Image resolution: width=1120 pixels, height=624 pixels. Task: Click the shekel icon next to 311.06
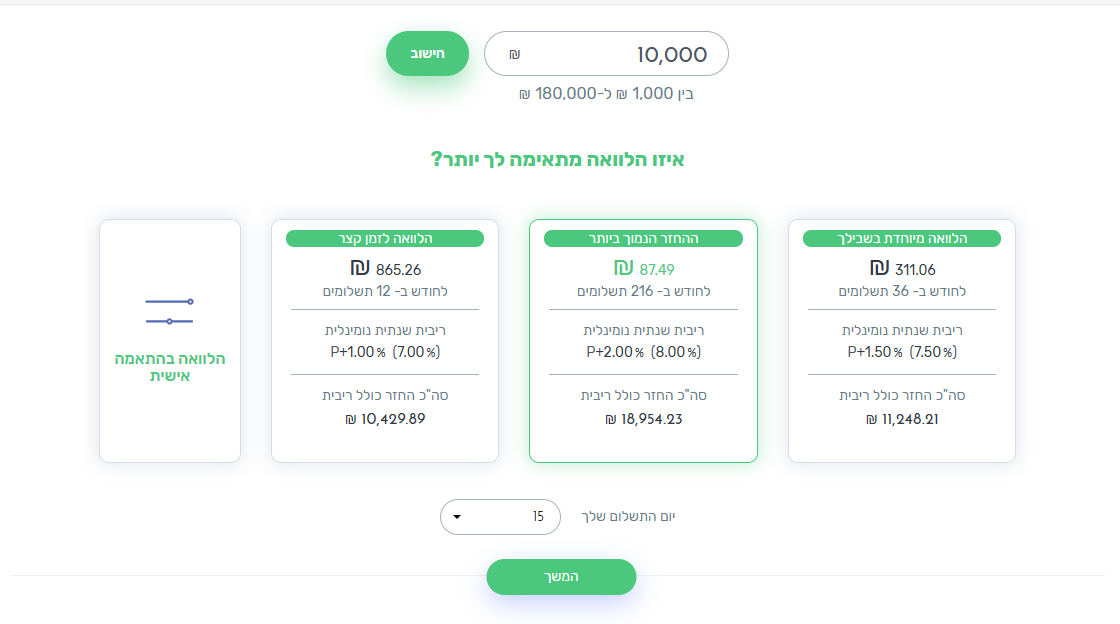[879, 268]
